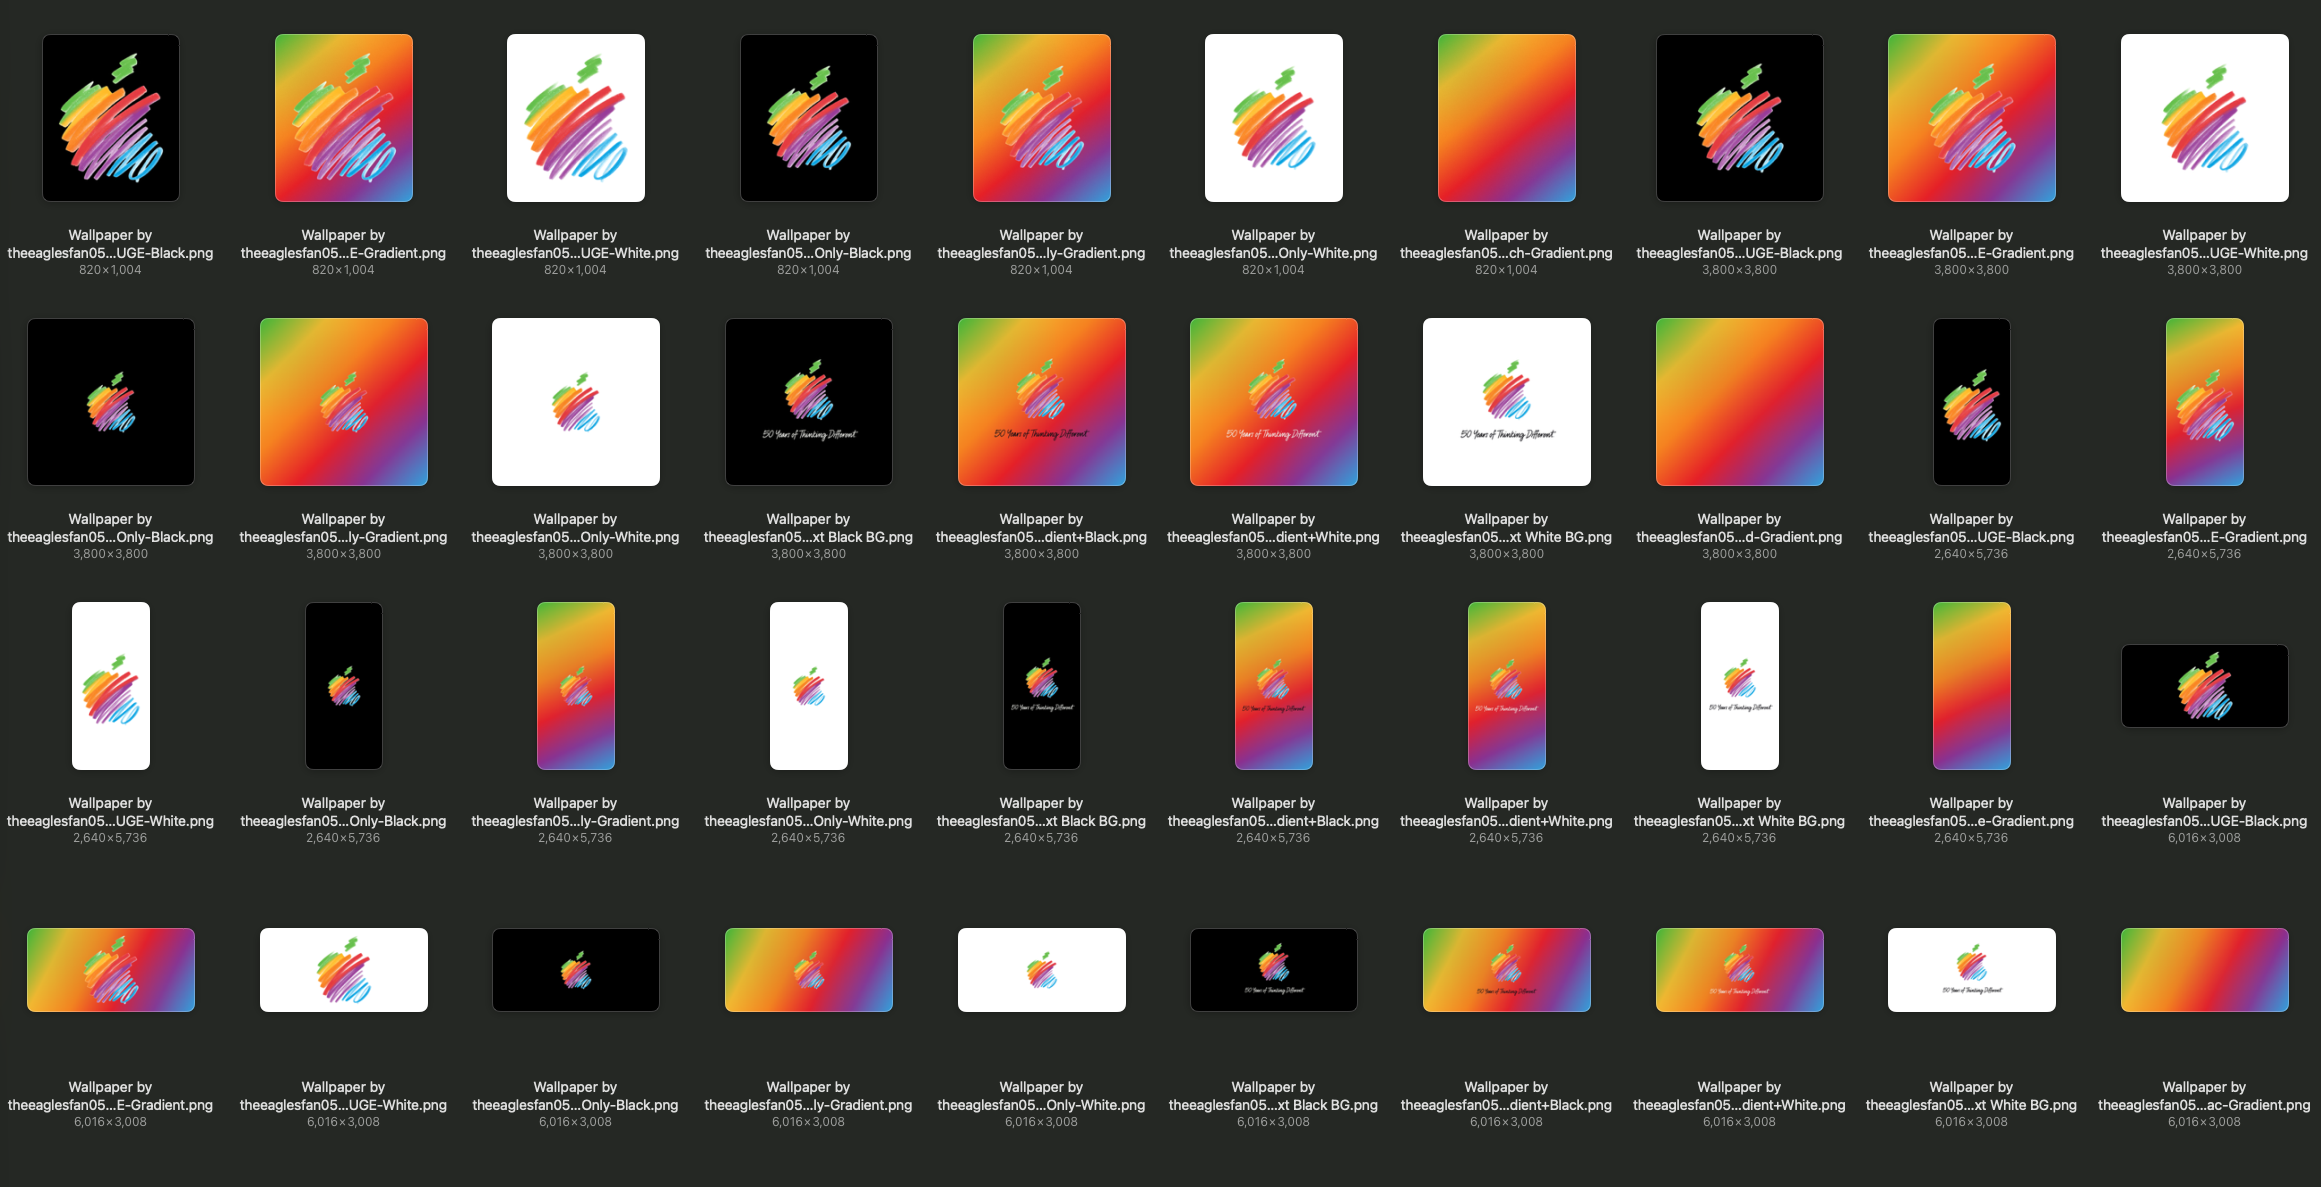
Task: Click the '...ly-Gradient.png' filename of the 2,640×5,736 file
Action: coord(576,821)
